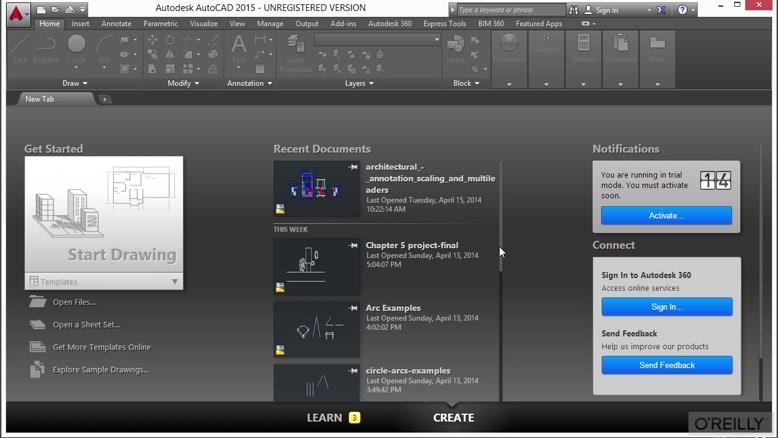Open the quick access toolbar customize arrow
778x438 pixels.
[x=83, y=9]
